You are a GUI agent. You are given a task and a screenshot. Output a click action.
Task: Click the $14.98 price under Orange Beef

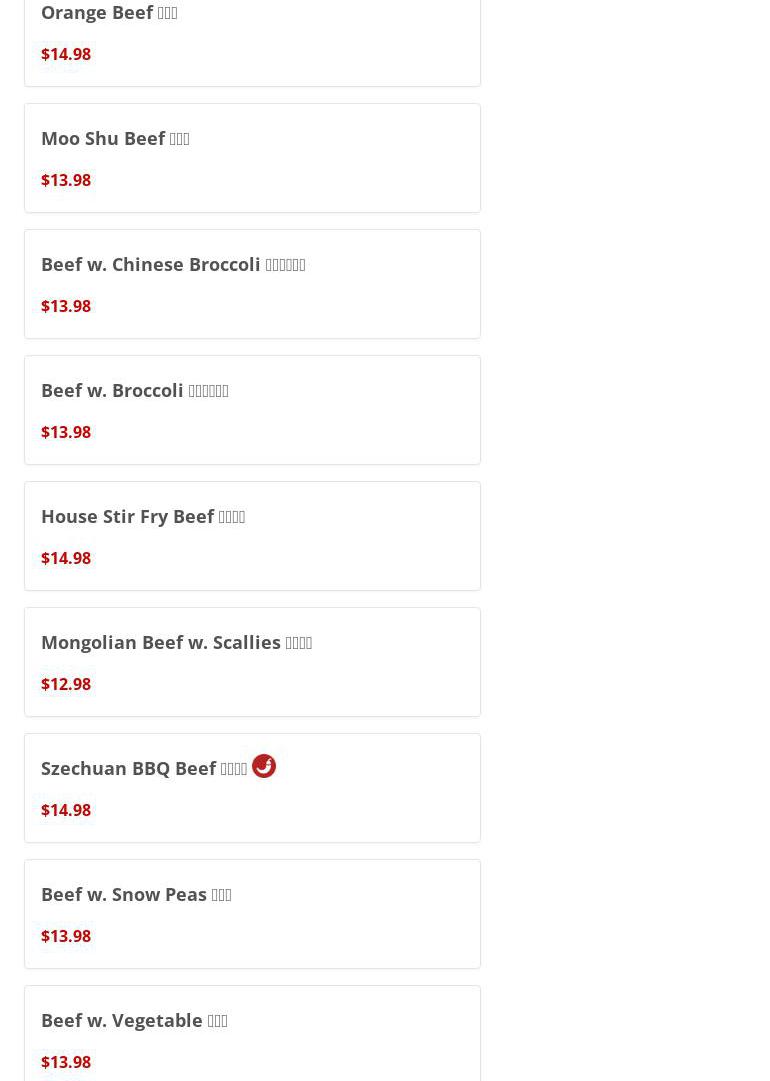[x=66, y=54]
